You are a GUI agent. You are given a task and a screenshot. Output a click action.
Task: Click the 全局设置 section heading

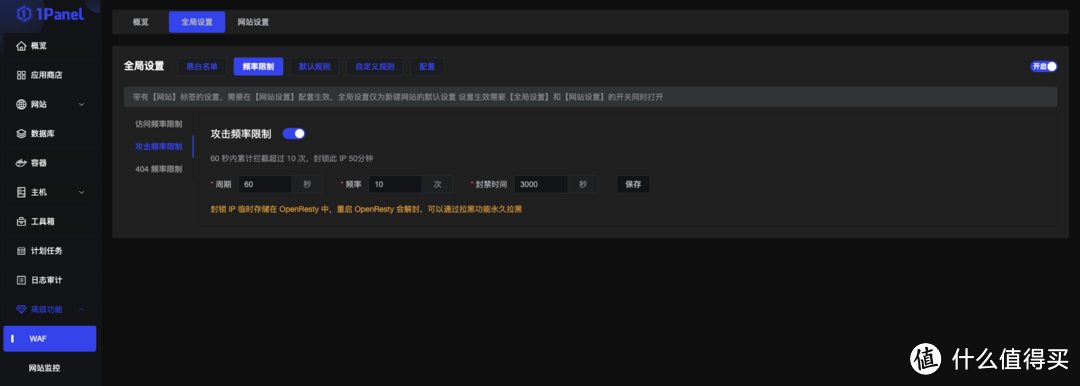144,66
